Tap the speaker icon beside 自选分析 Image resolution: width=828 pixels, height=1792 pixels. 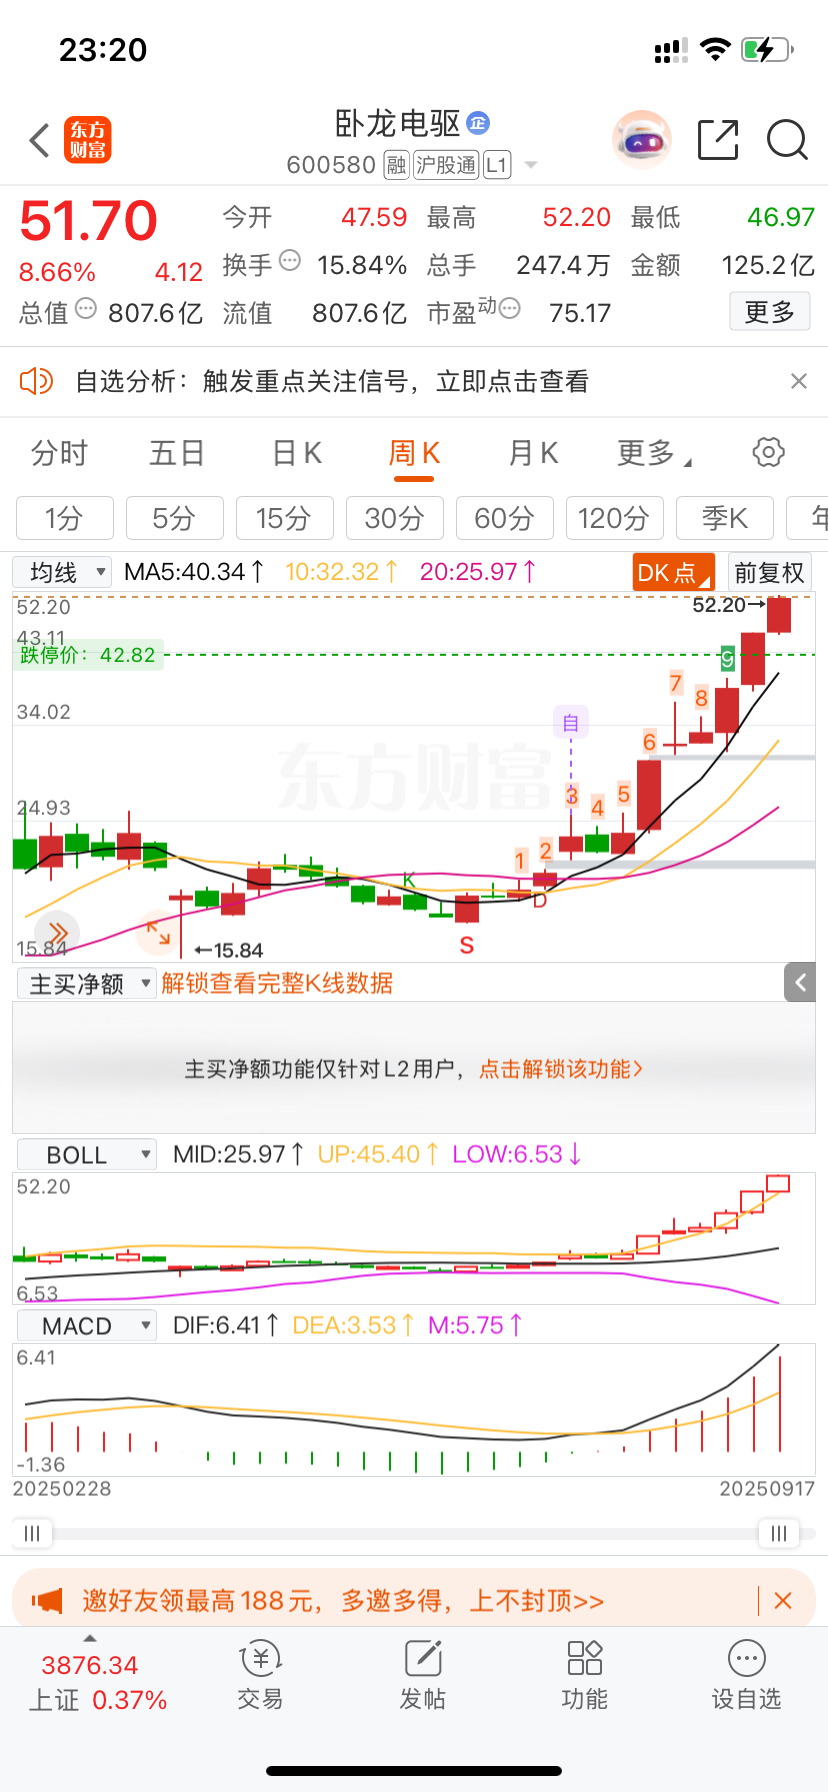(x=36, y=381)
